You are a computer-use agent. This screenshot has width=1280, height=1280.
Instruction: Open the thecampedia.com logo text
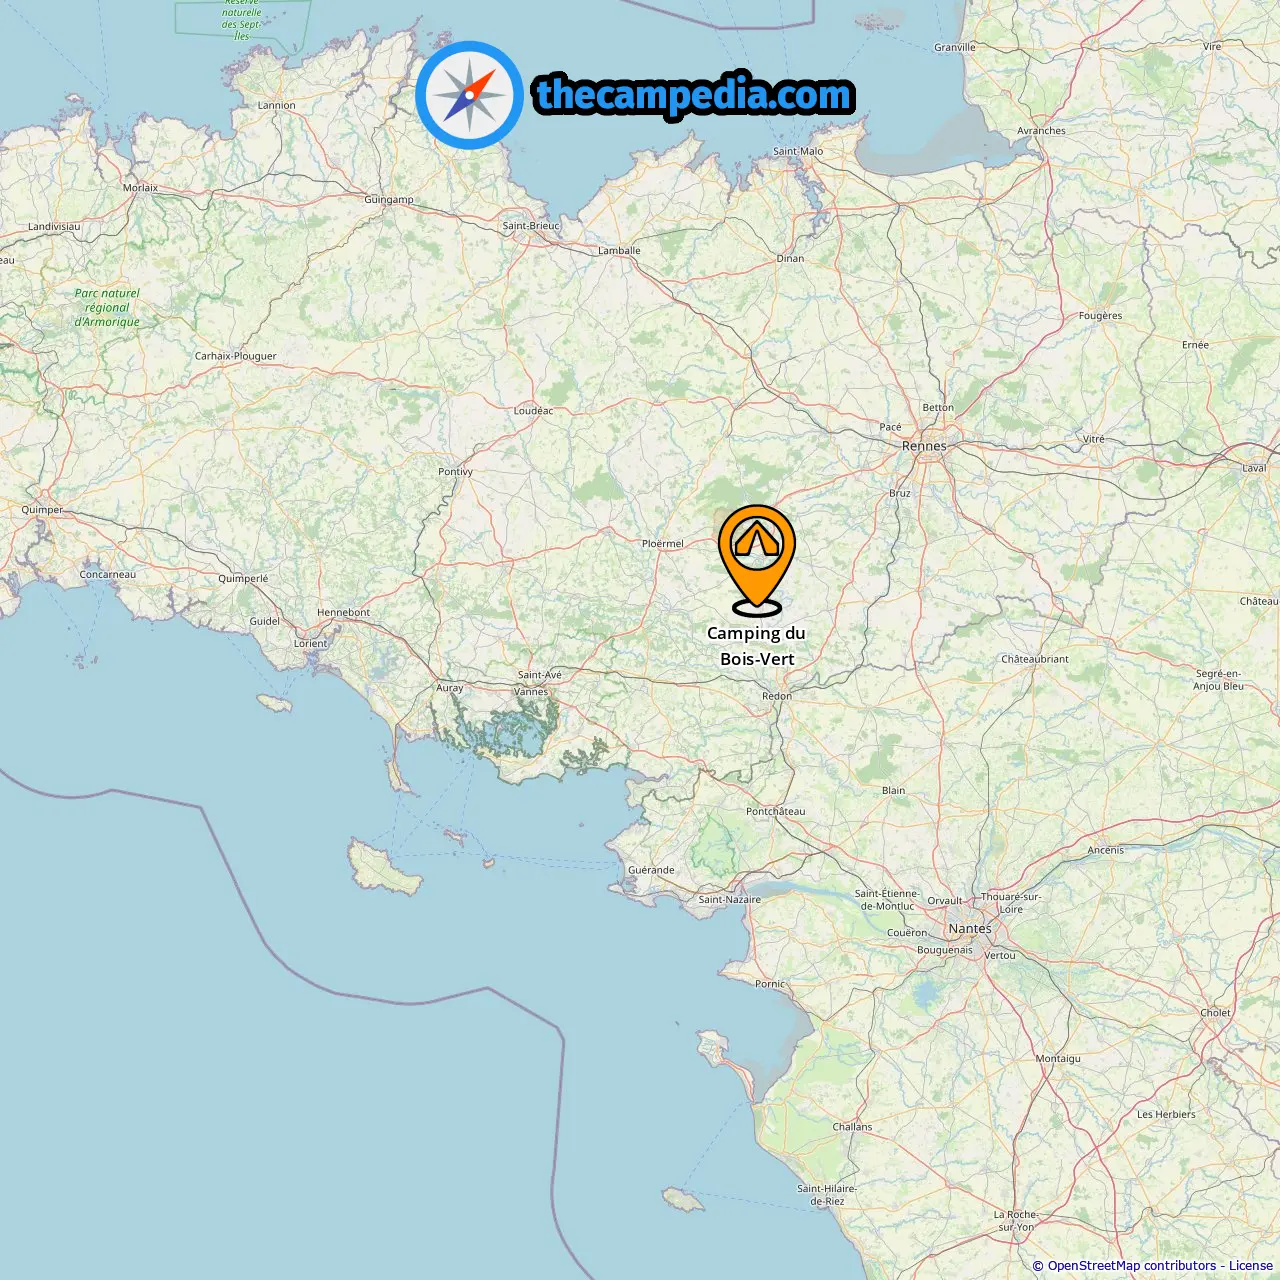click(x=694, y=95)
